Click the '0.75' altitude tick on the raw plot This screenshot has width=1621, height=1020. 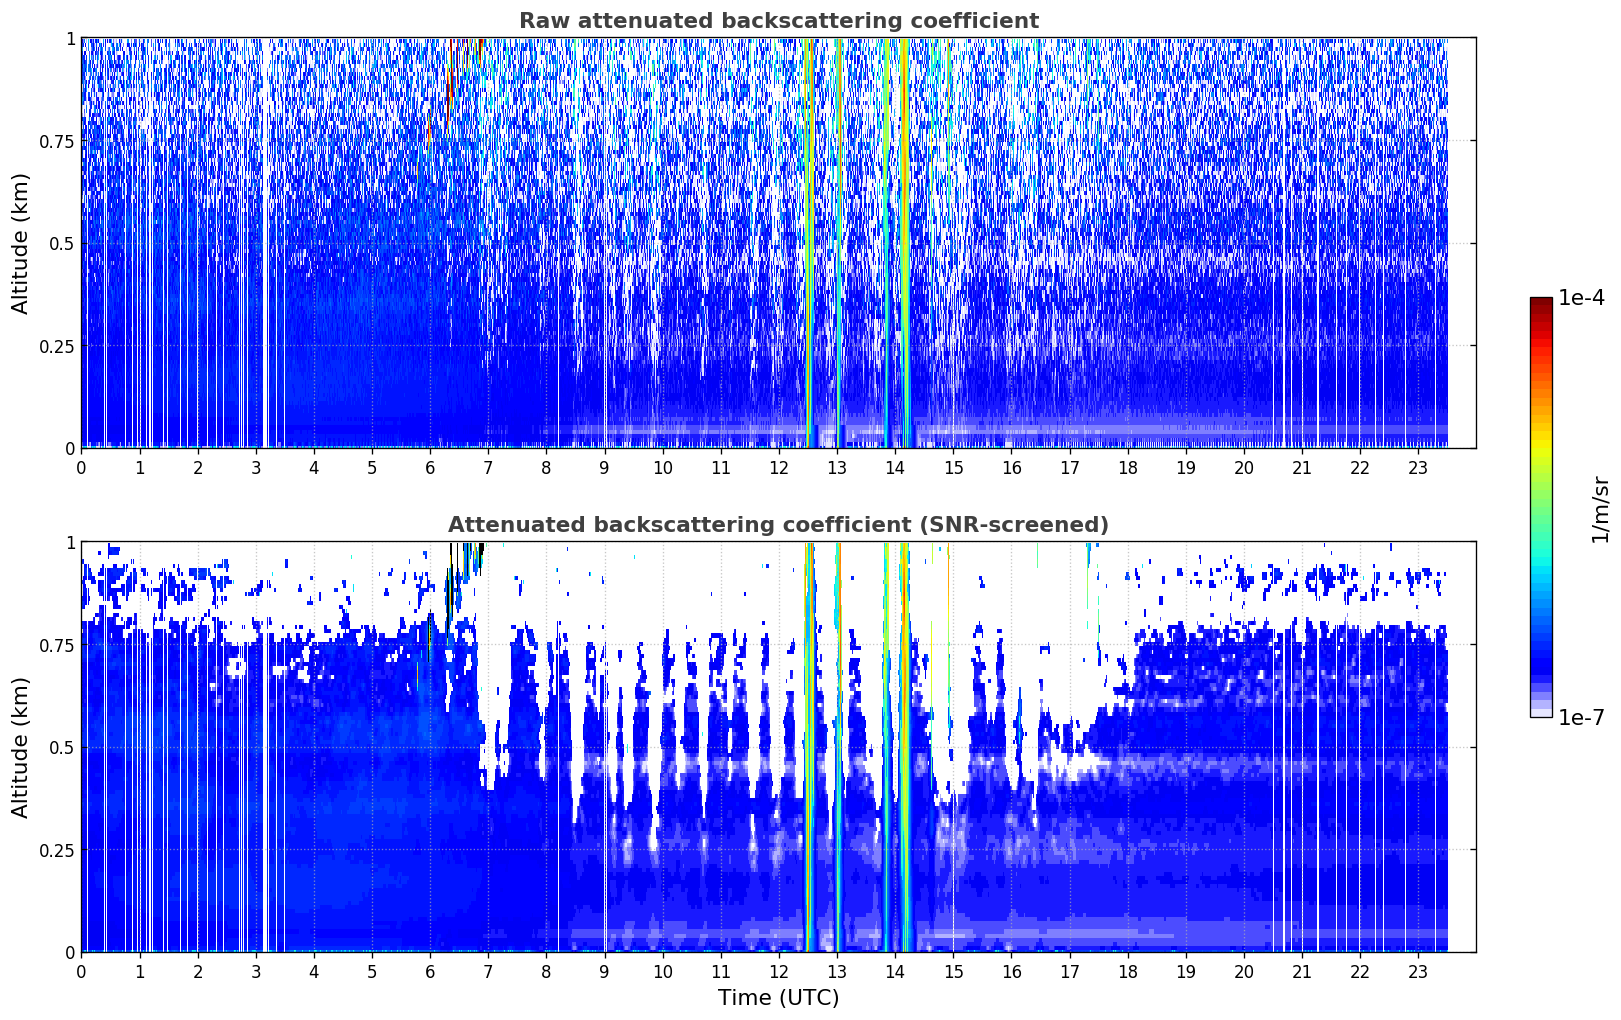click(58, 141)
